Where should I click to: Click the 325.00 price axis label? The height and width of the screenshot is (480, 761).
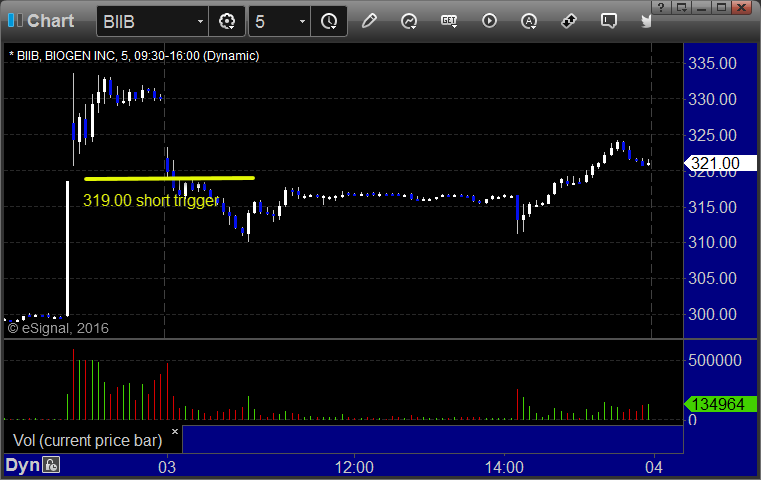click(712, 135)
